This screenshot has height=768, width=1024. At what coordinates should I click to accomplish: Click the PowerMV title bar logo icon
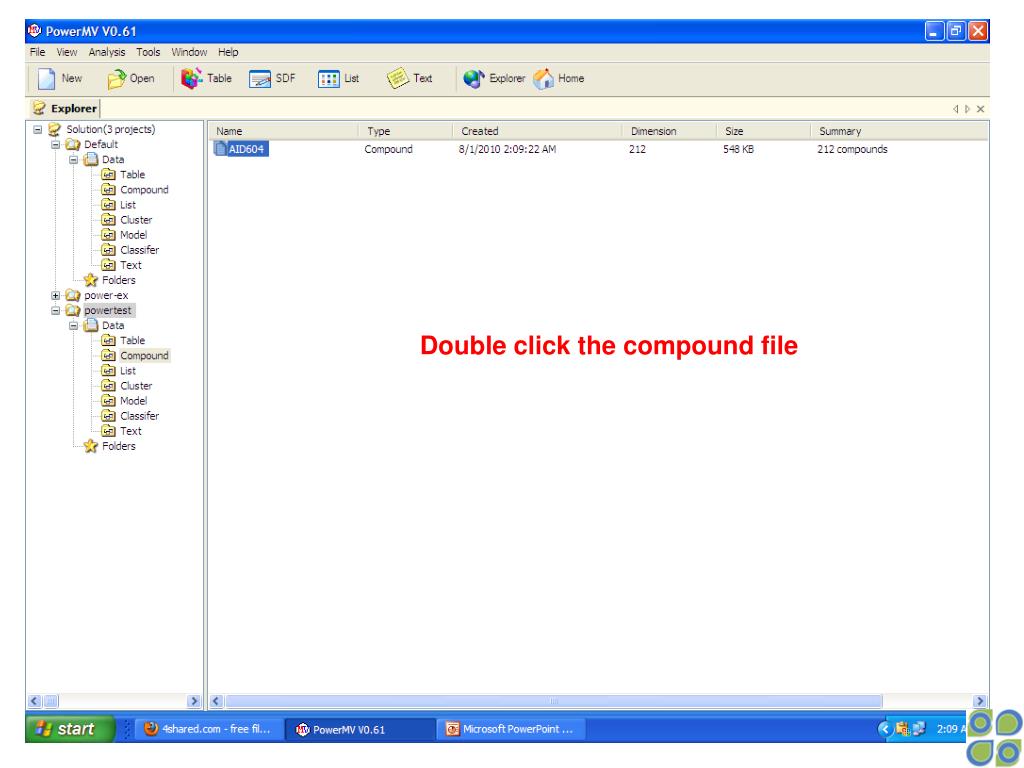point(35,30)
